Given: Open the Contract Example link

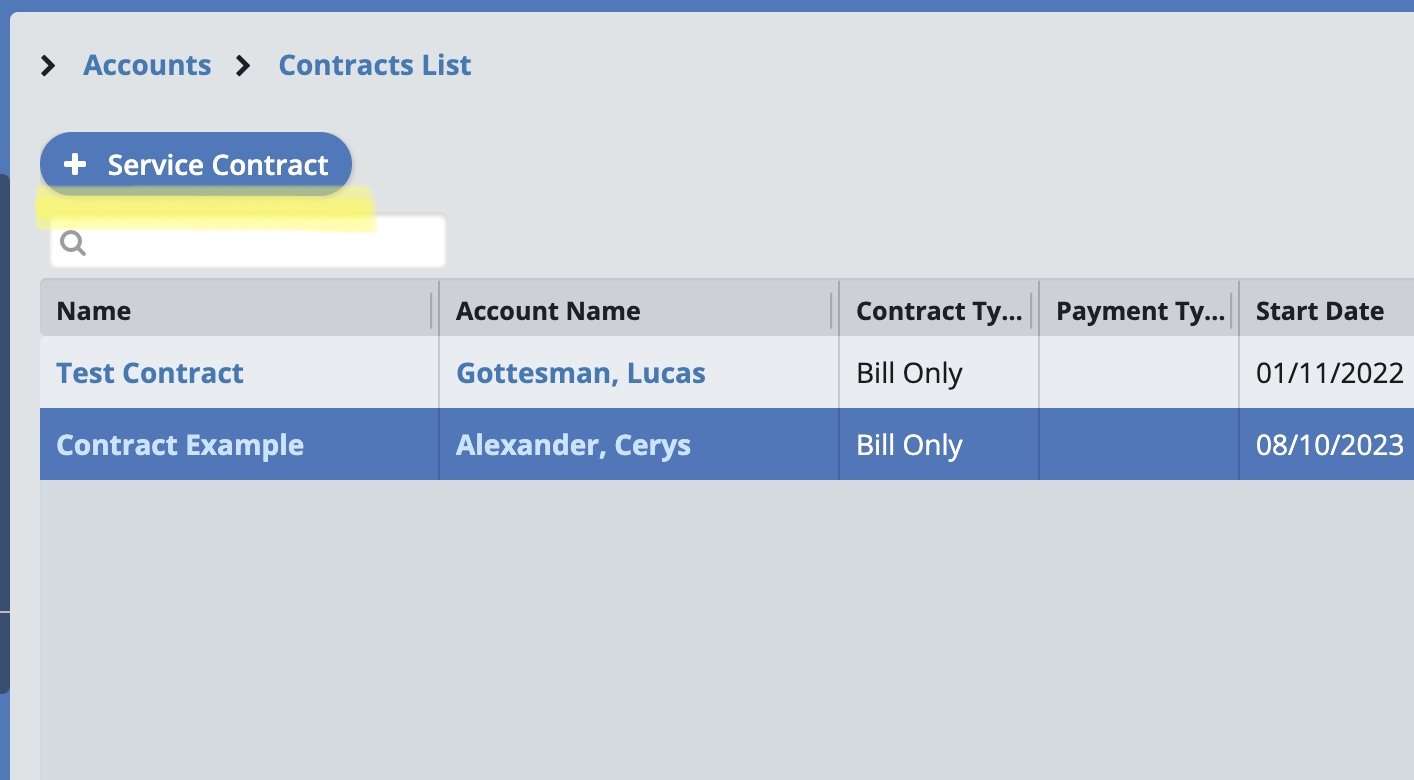Looking at the screenshot, I should [x=180, y=445].
